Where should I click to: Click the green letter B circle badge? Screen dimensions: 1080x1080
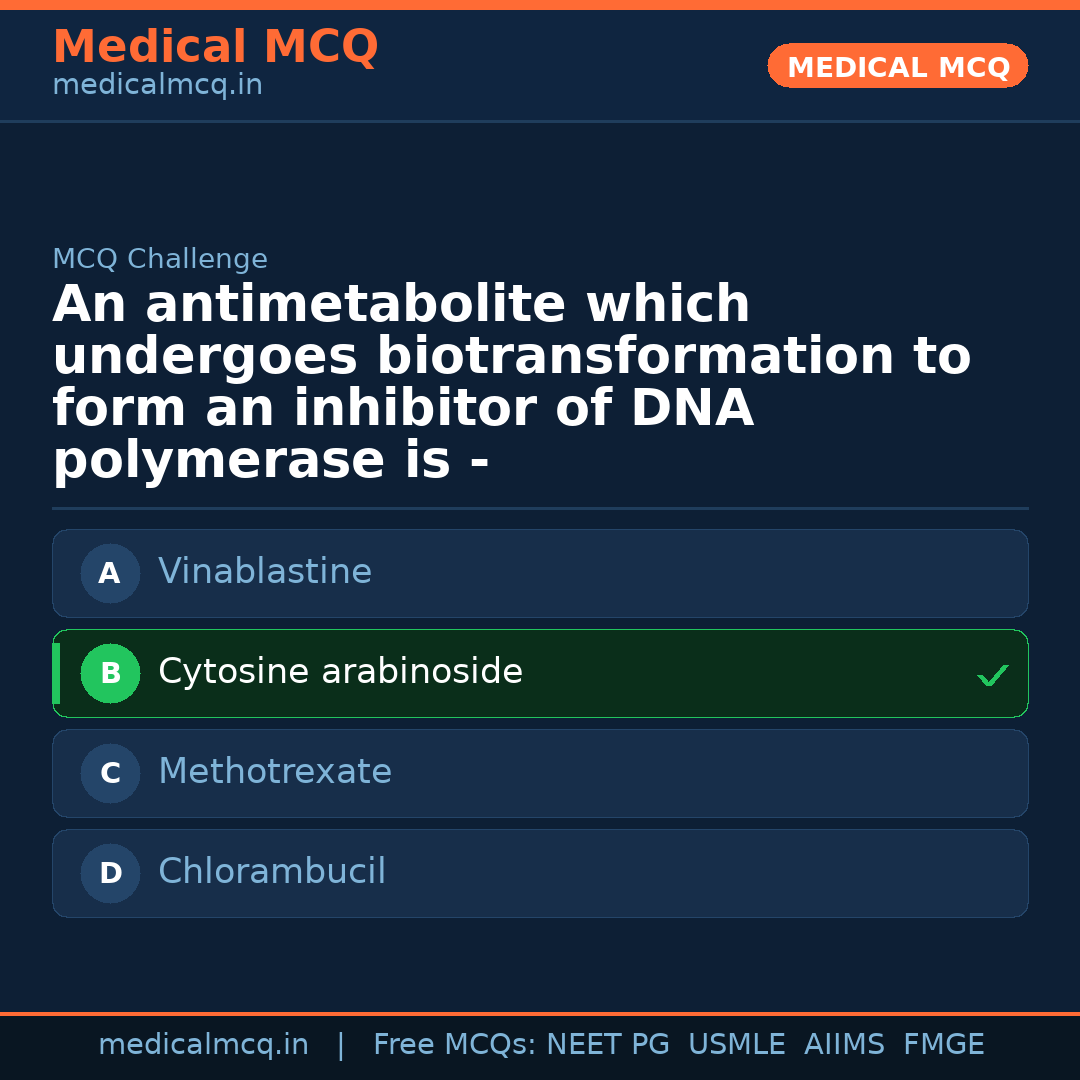110,674
